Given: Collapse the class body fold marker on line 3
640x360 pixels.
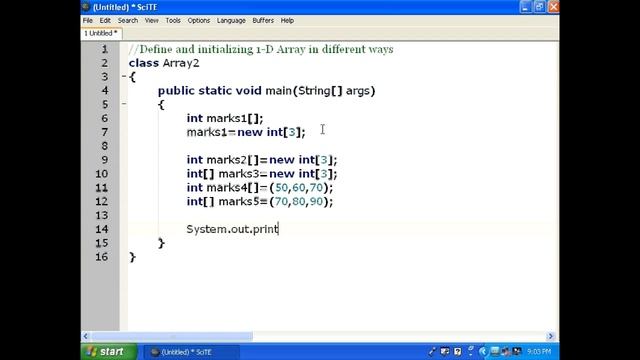Looking at the screenshot, I should (124, 76).
